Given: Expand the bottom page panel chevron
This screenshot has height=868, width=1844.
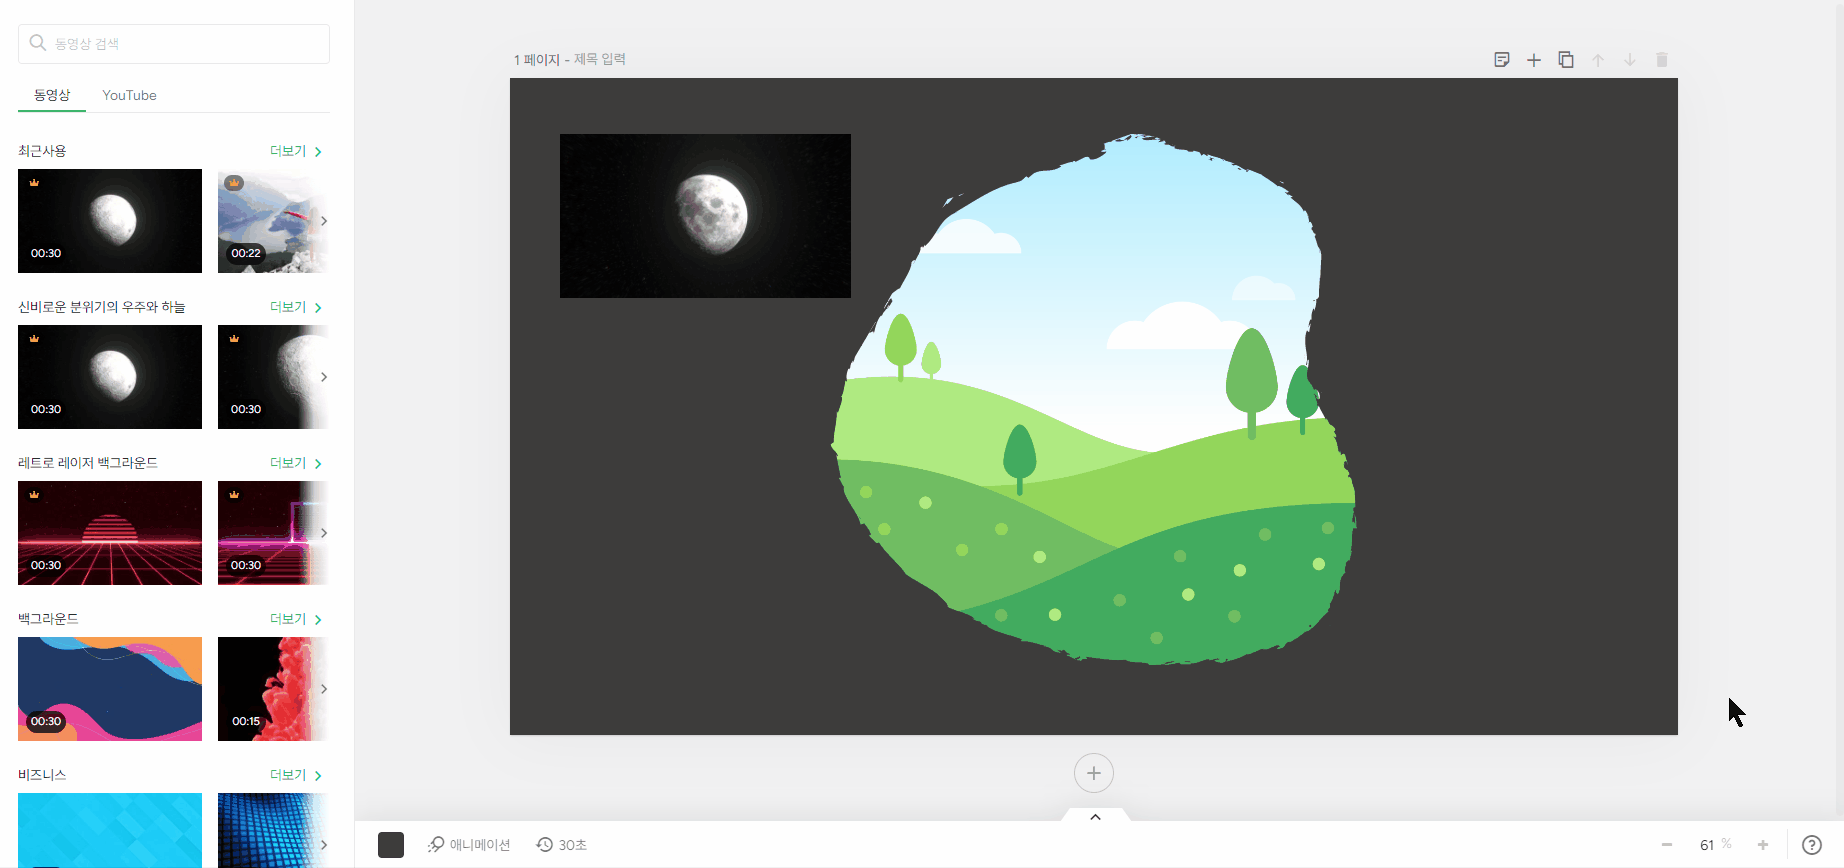Looking at the screenshot, I should 1095,817.
